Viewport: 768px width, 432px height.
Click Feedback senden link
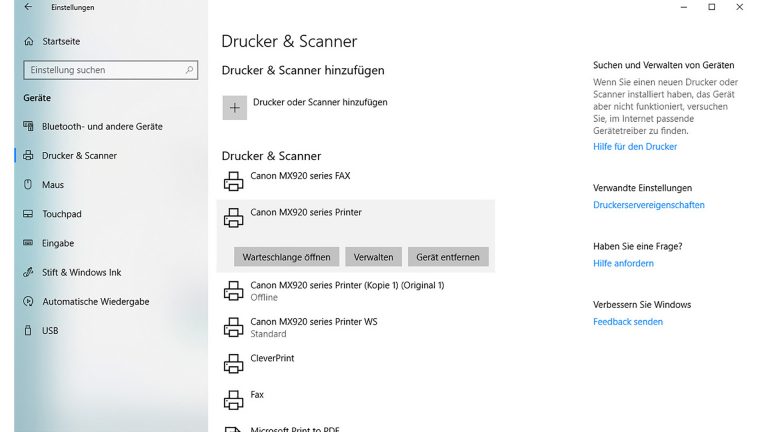tap(627, 322)
